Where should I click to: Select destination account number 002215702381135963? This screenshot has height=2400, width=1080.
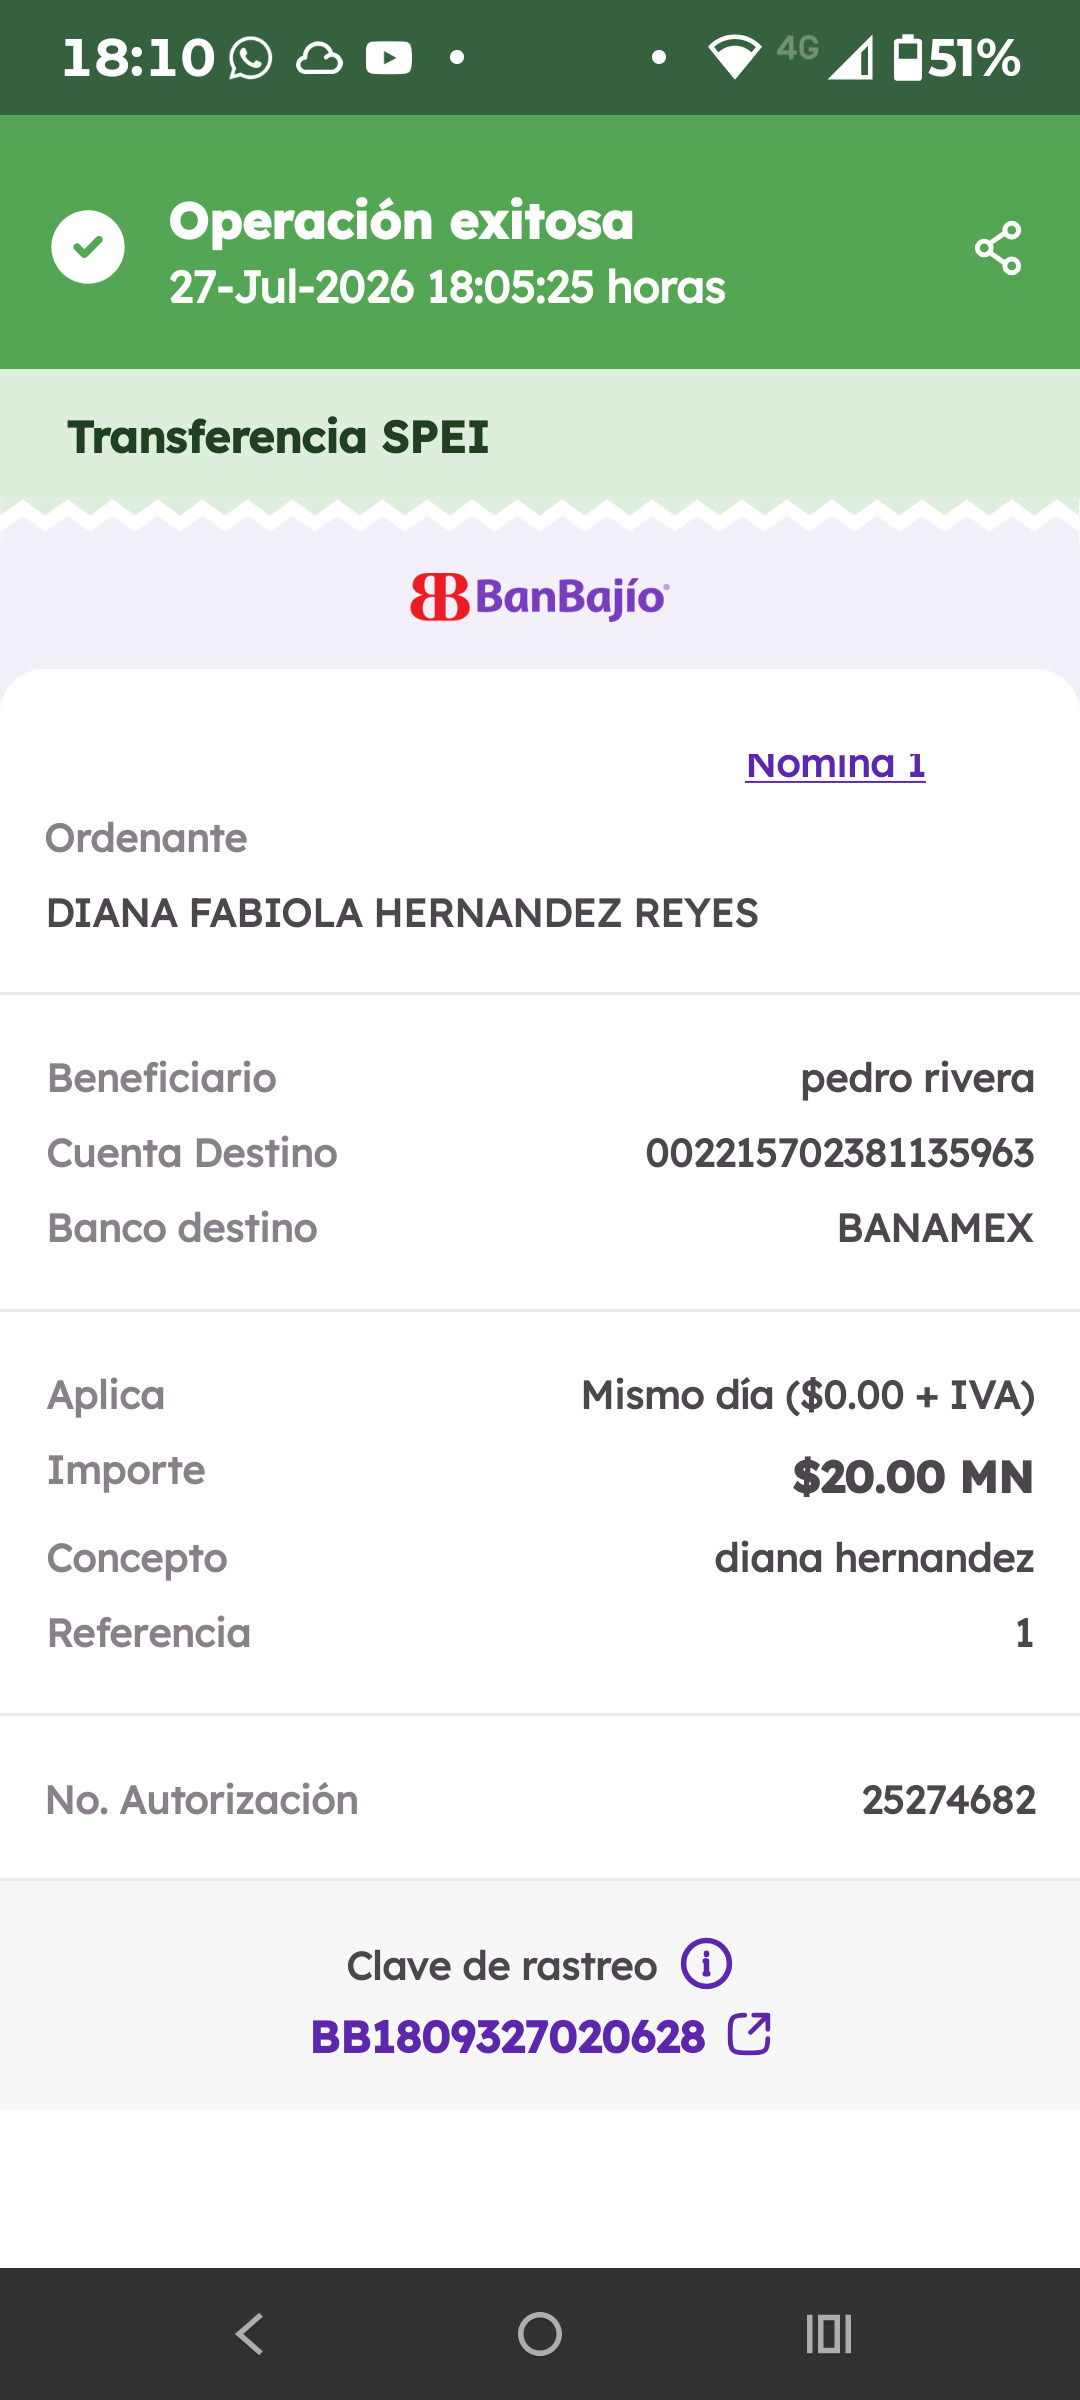pos(840,1153)
